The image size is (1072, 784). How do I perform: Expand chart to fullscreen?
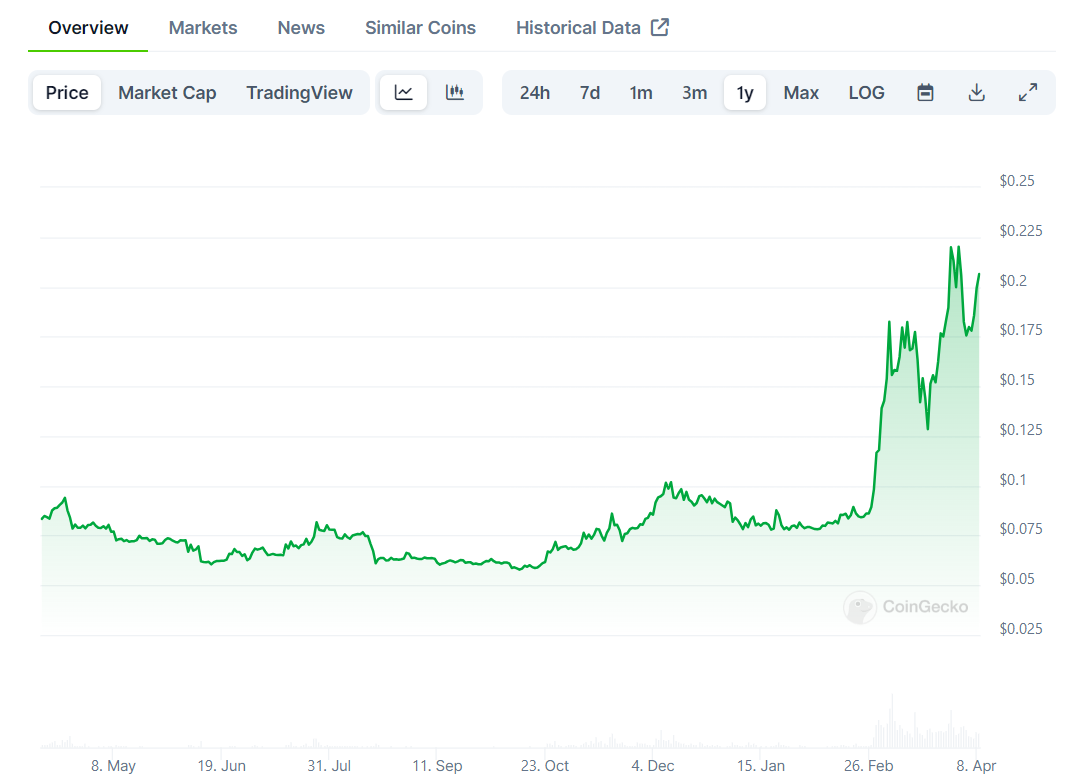coord(1028,93)
